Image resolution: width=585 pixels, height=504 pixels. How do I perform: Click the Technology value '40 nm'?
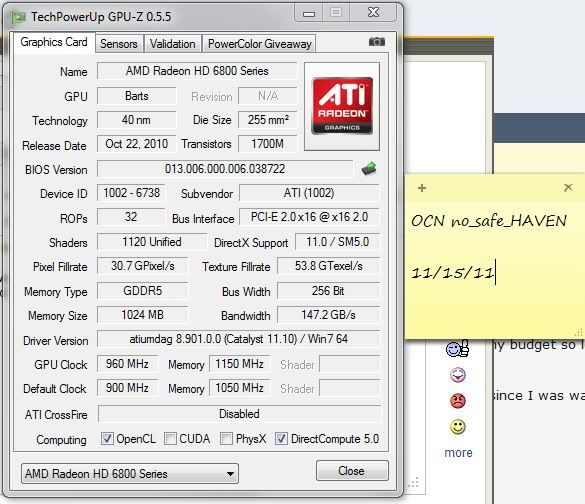pyautogui.click(x=137, y=120)
